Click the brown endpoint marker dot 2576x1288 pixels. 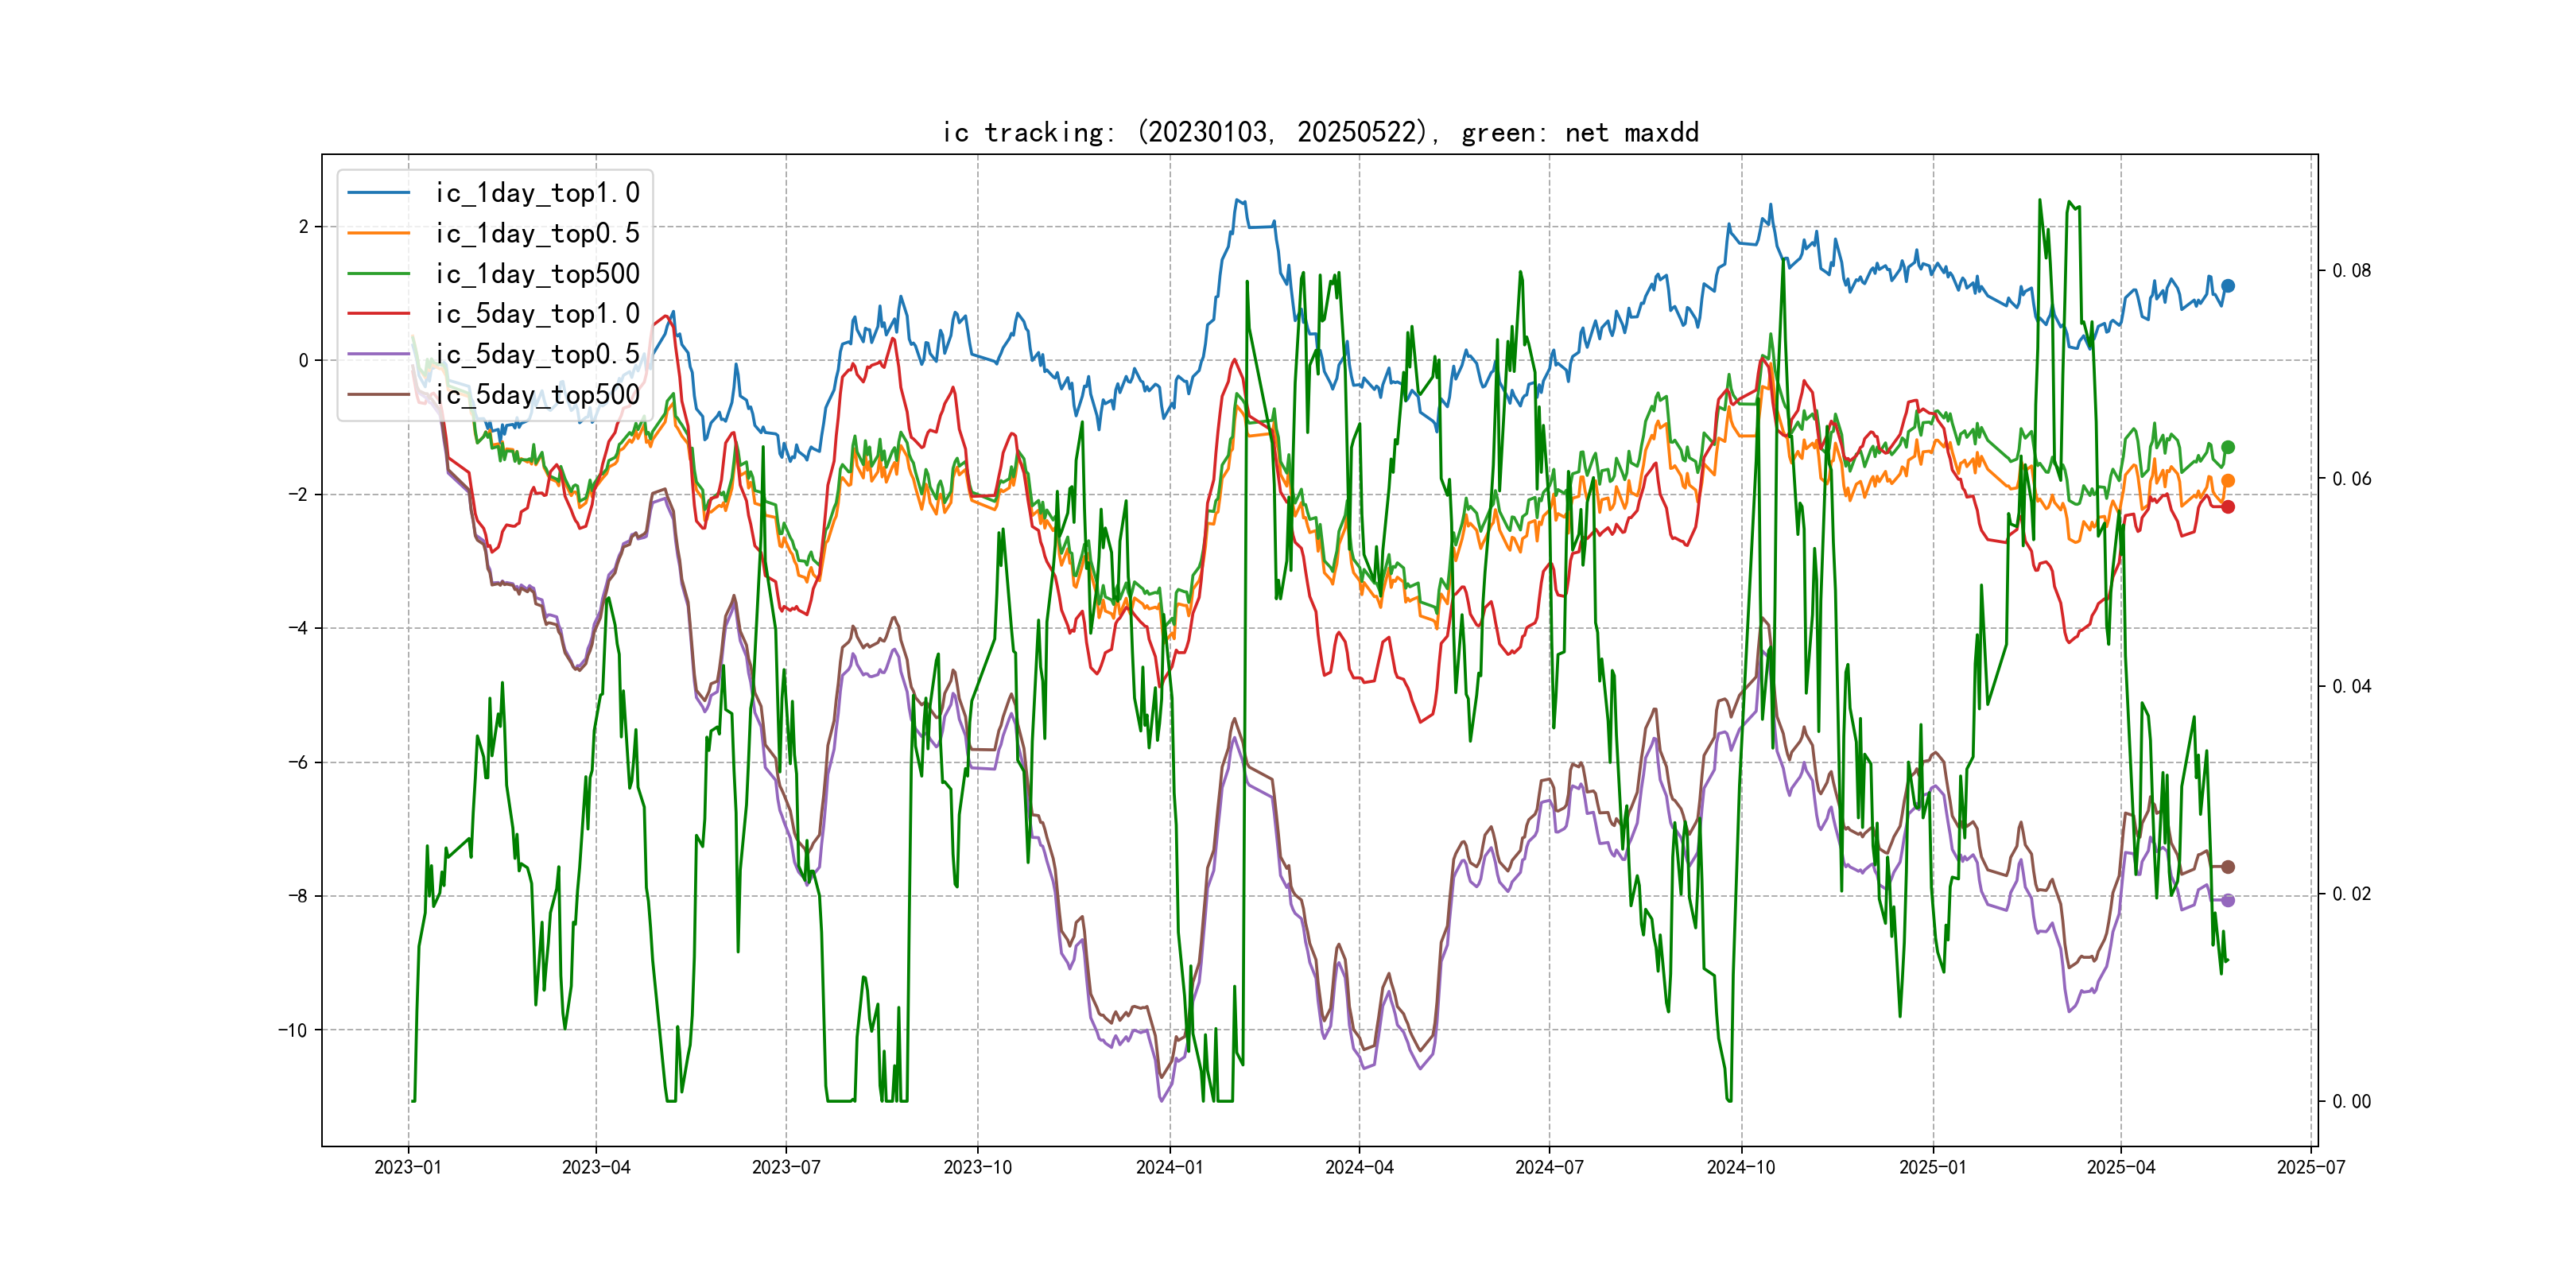click(2228, 867)
